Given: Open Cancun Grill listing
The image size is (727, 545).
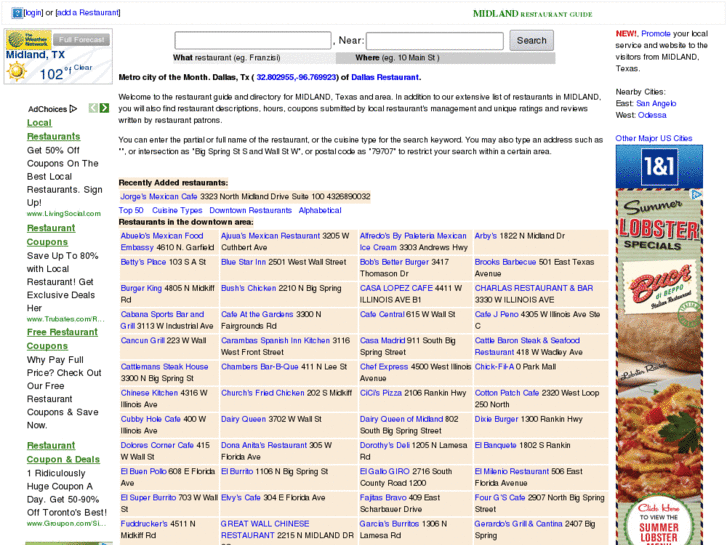Looking at the screenshot, I should coord(142,340).
